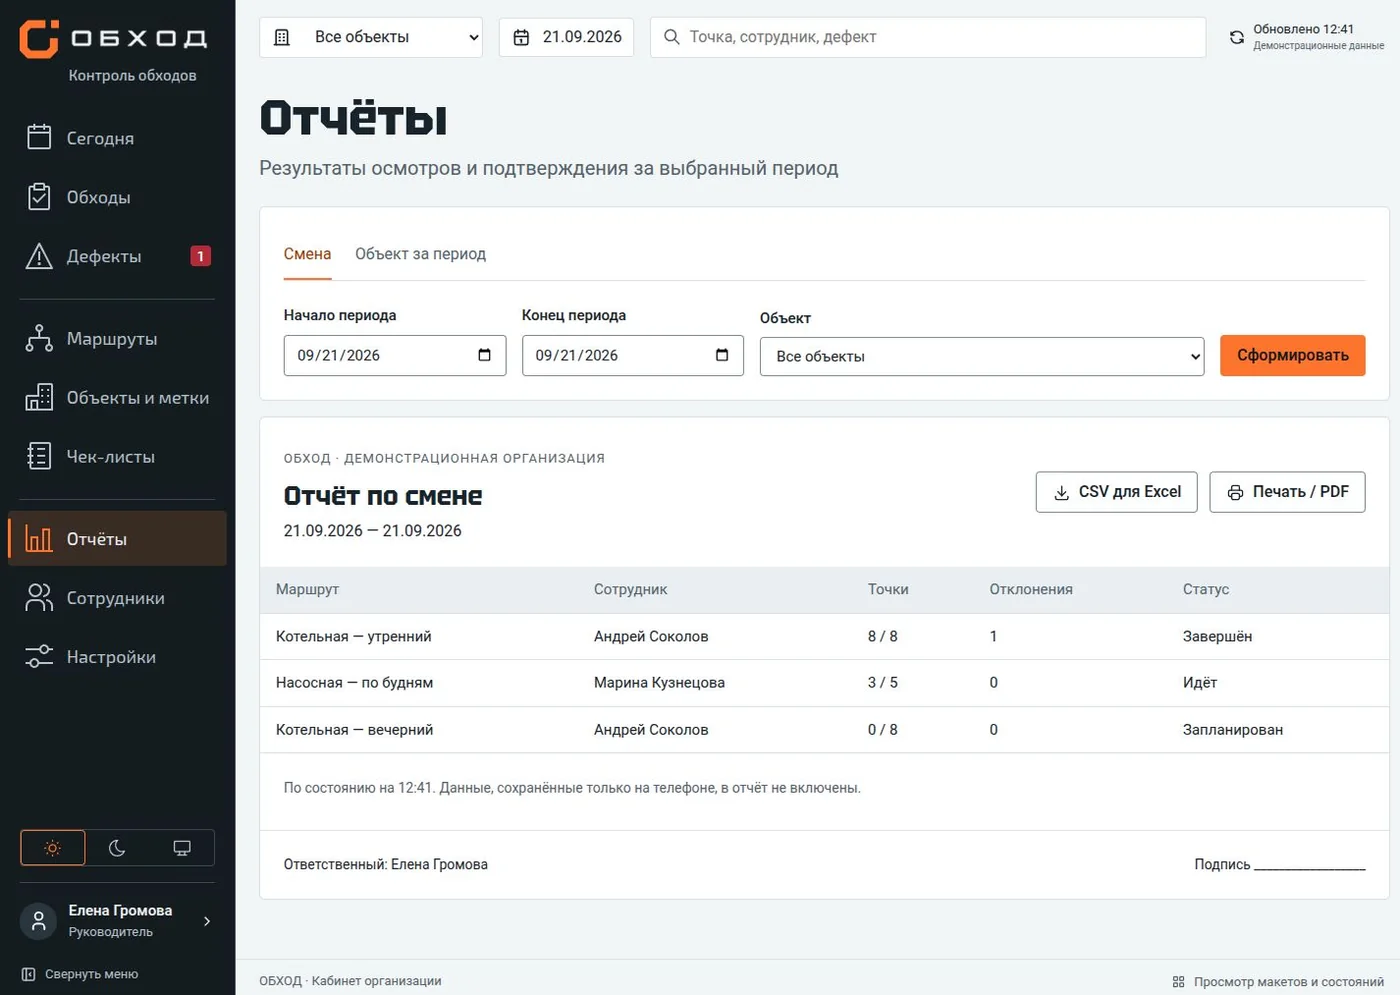The height and width of the screenshot is (995, 1400).
Task: Open Сегодня calendar icon in sidebar
Action: 39,137
